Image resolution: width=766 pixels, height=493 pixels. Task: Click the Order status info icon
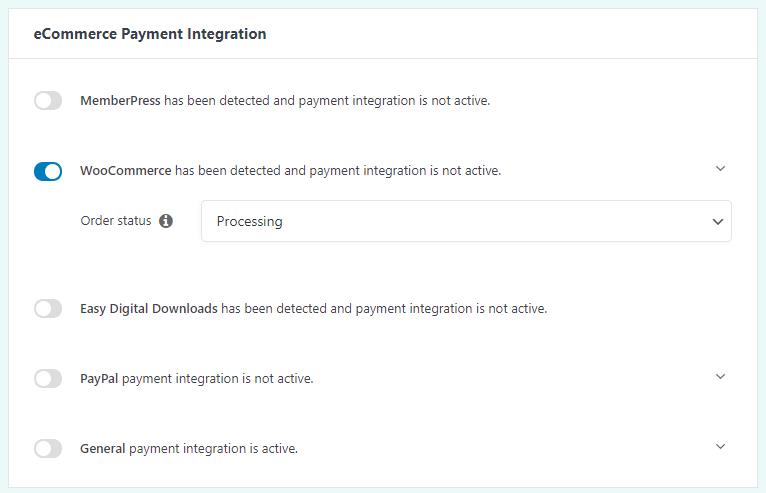click(x=166, y=221)
